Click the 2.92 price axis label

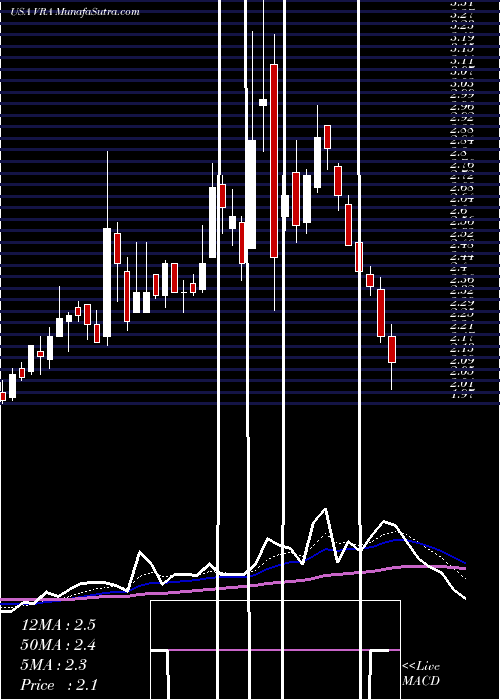[x=462, y=118]
